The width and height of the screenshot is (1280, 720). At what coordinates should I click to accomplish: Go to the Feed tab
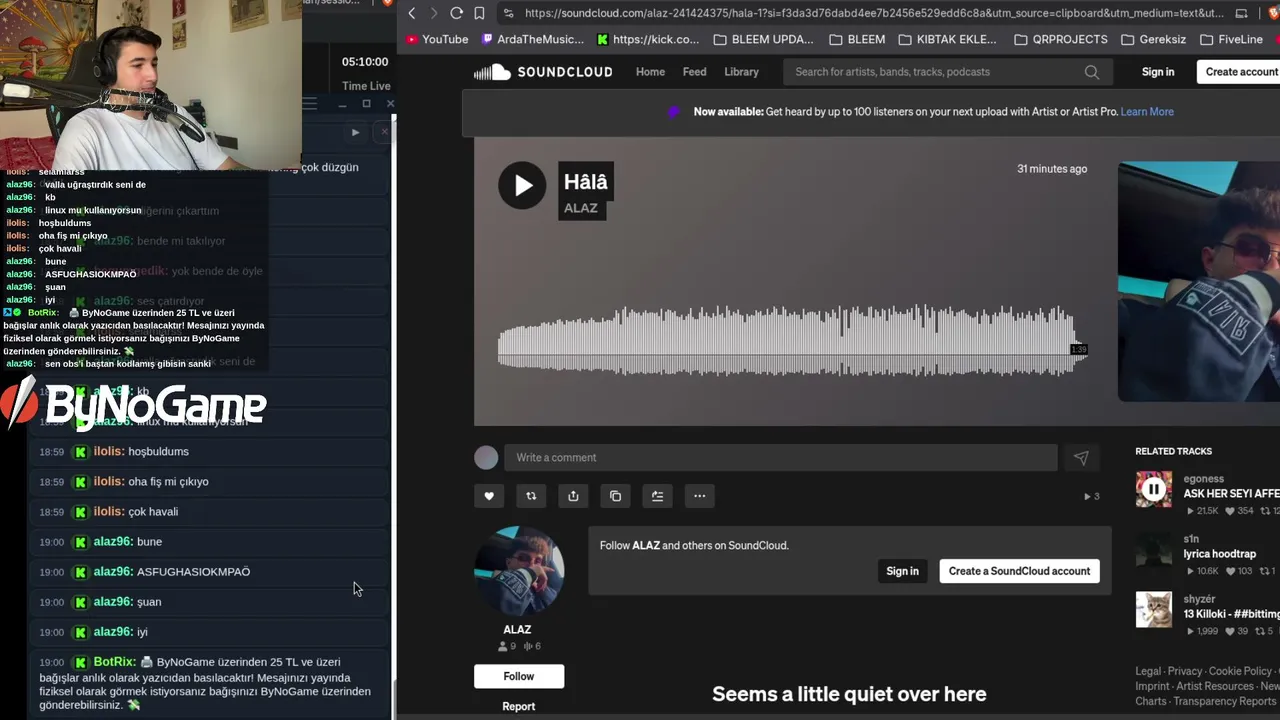tap(694, 72)
